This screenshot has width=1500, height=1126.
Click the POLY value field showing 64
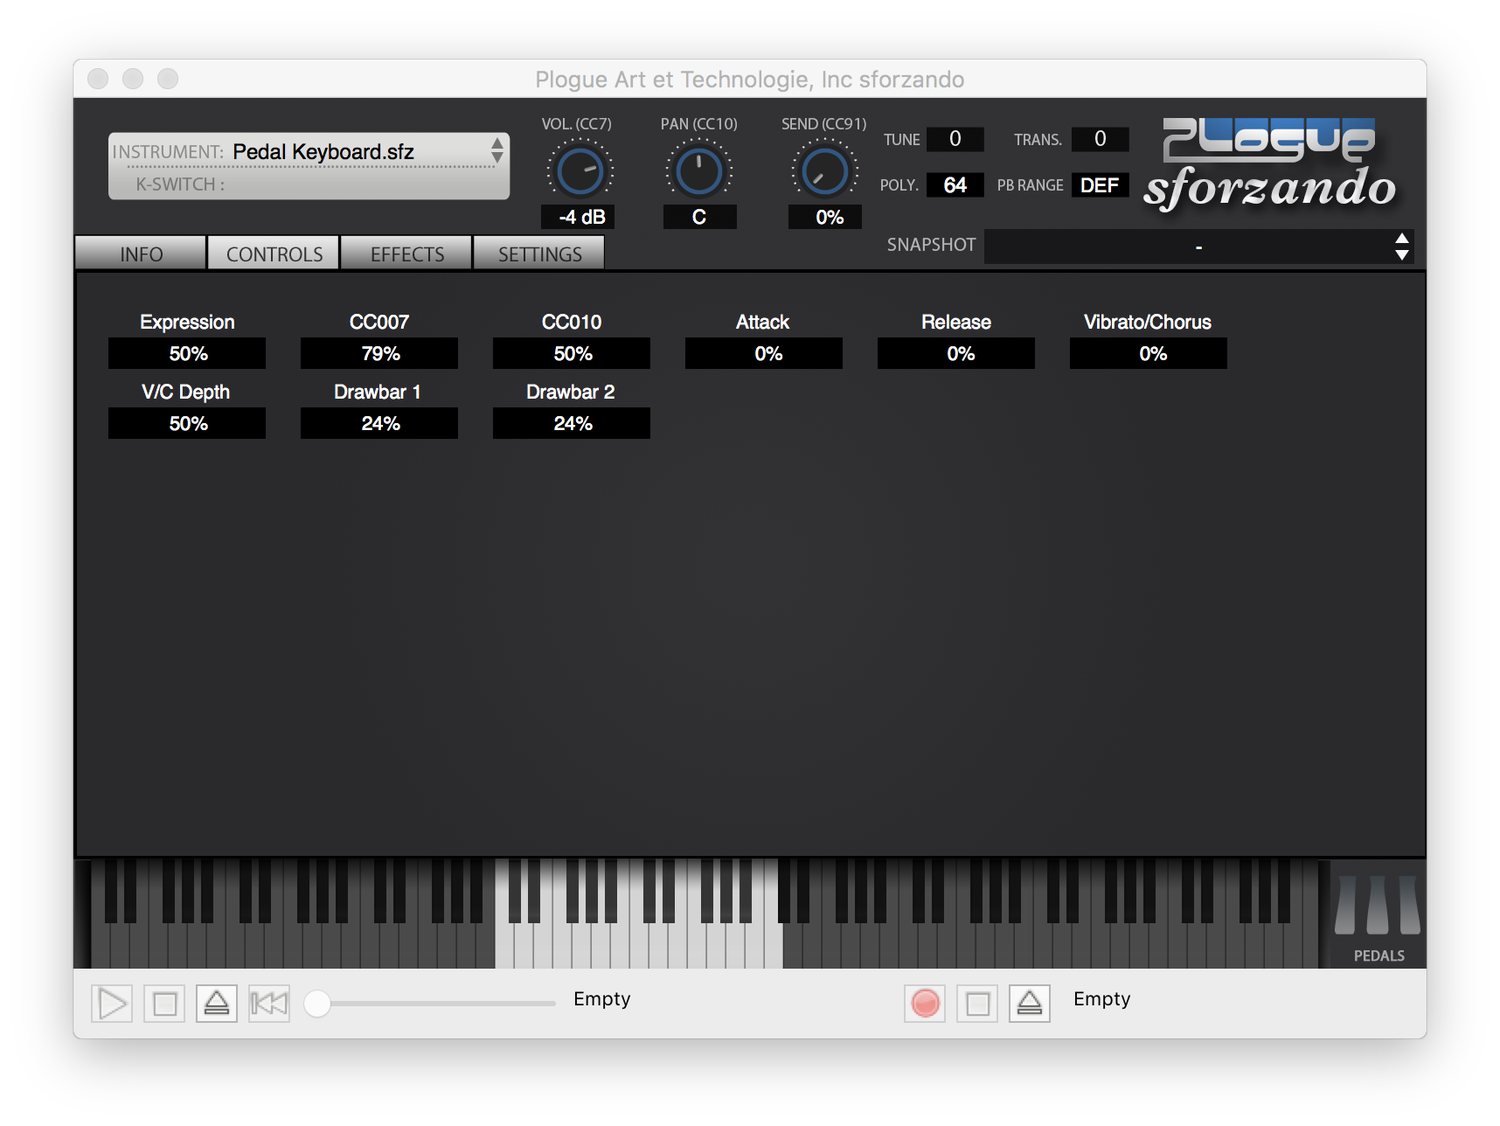(954, 185)
